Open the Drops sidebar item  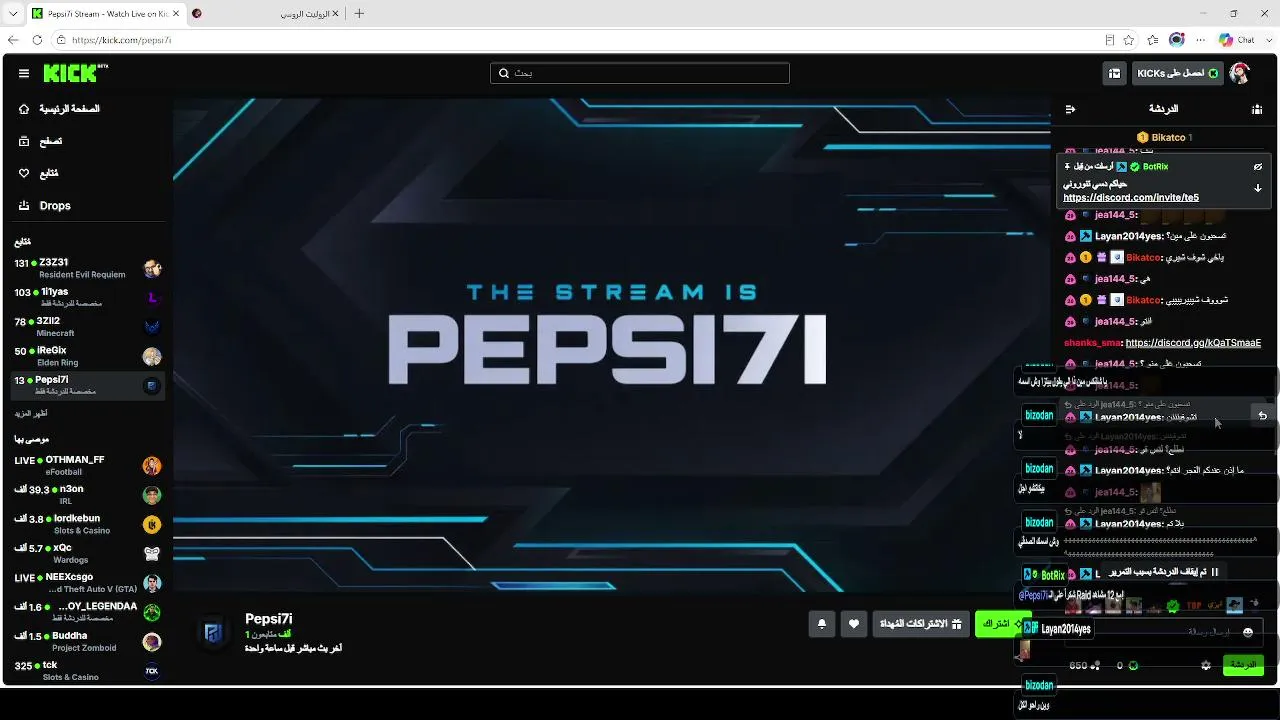click(87, 205)
